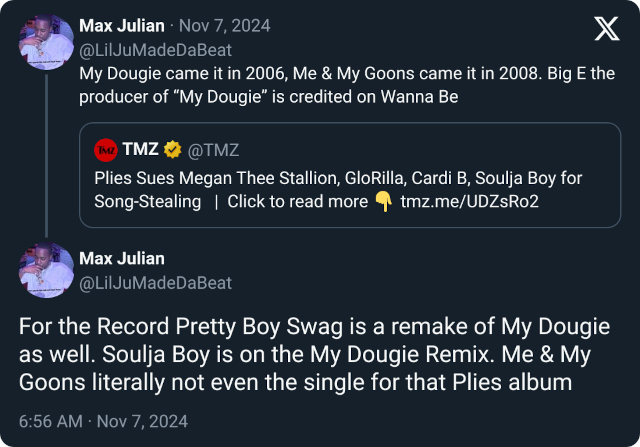The height and width of the screenshot is (447, 640).
Task: Click the red TMZ logo icon
Action: [x=105, y=150]
